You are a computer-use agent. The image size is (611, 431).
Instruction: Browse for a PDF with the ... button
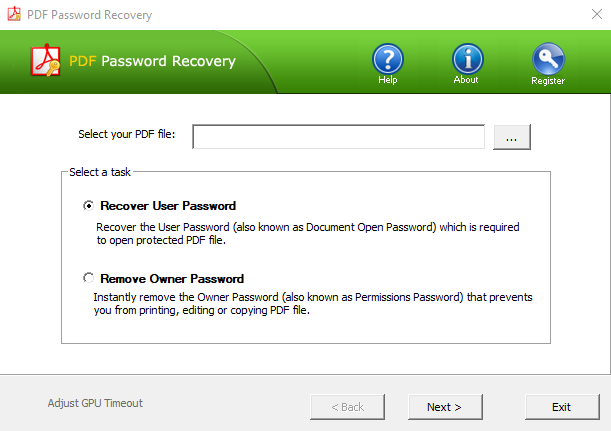(x=511, y=137)
